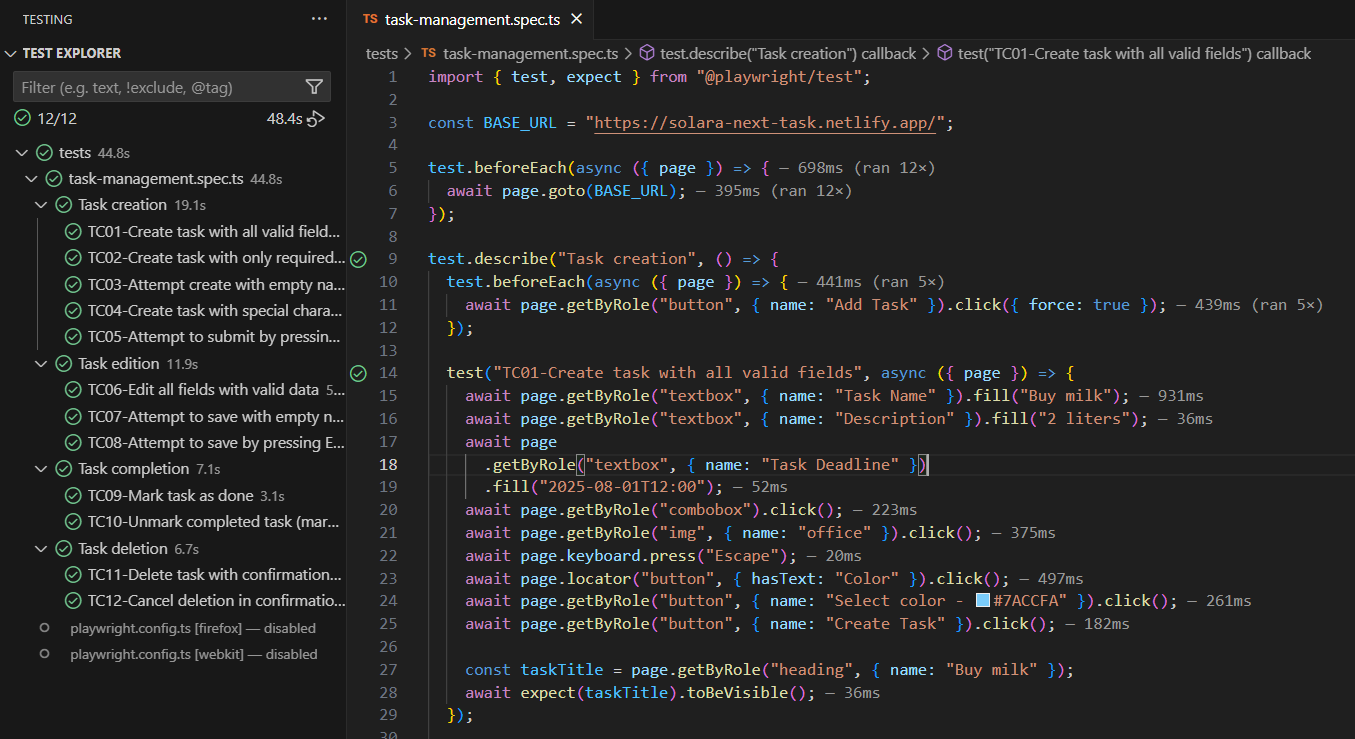Collapse the Task creation group

point(41,205)
